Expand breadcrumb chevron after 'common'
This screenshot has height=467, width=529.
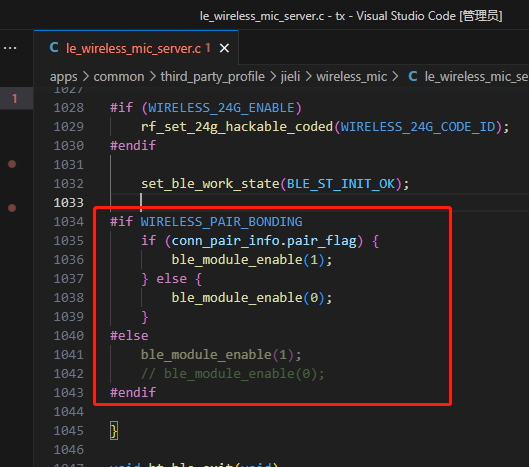(x=153, y=77)
